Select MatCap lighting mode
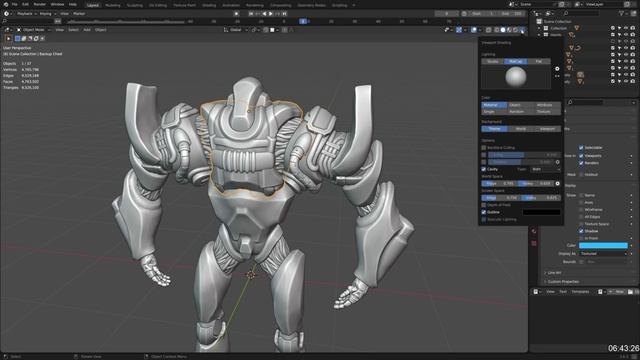 coord(516,61)
